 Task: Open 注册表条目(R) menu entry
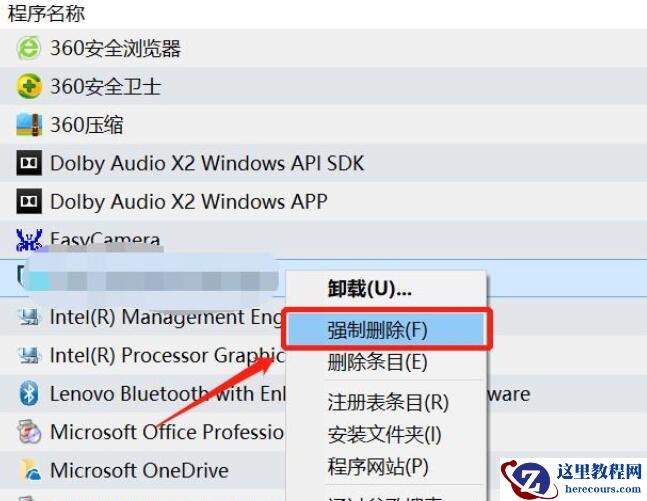tap(388, 402)
